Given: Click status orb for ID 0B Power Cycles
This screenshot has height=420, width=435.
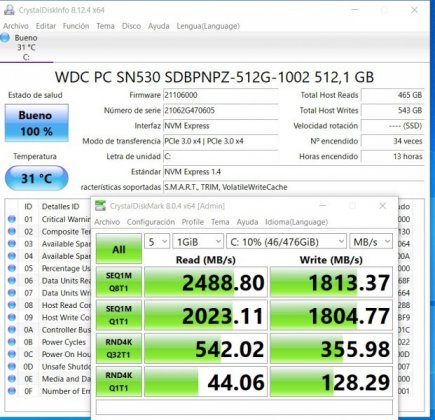Looking at the screenshot, I should 12,342.
